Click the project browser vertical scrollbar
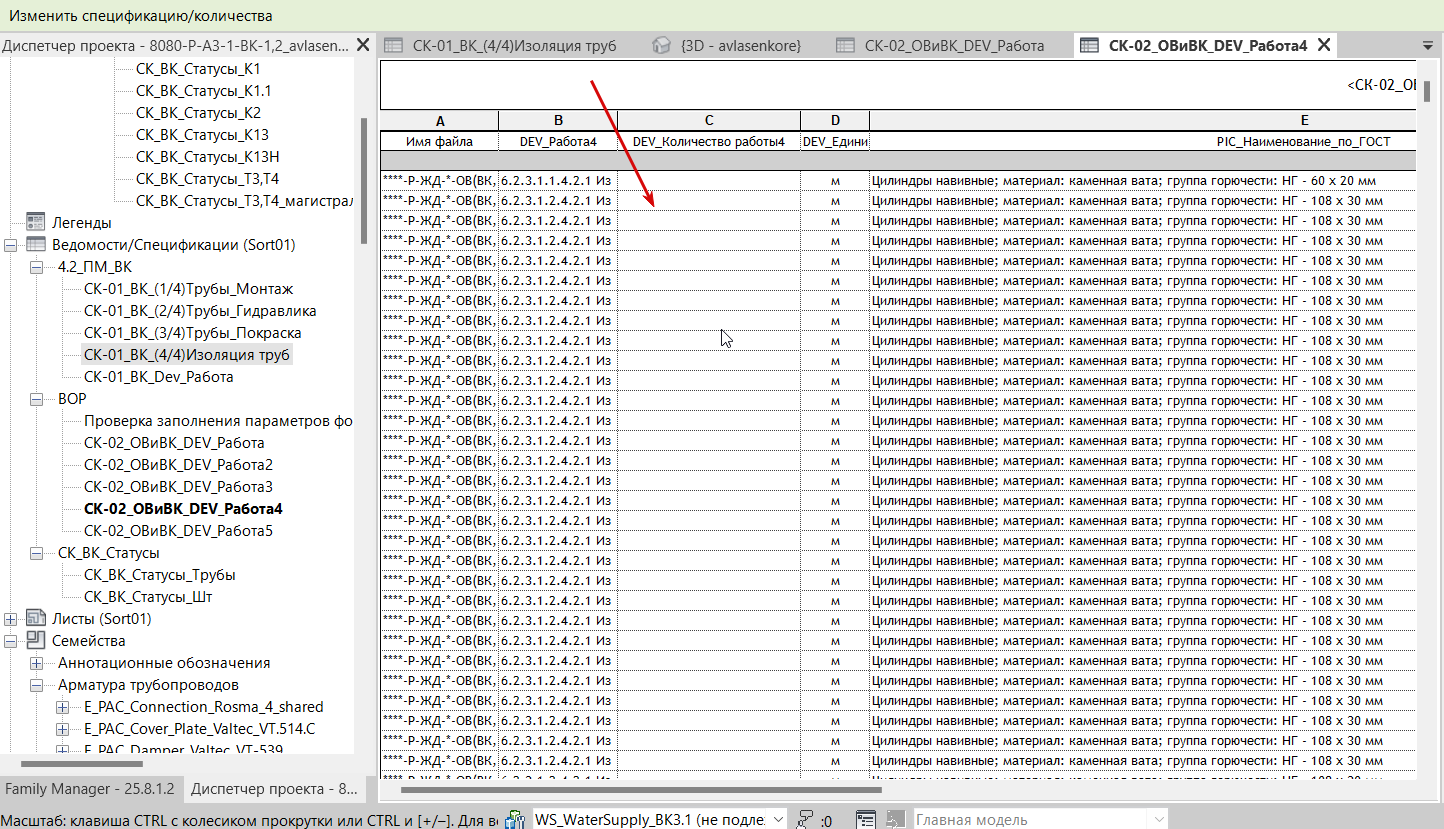 click(364, 180)
